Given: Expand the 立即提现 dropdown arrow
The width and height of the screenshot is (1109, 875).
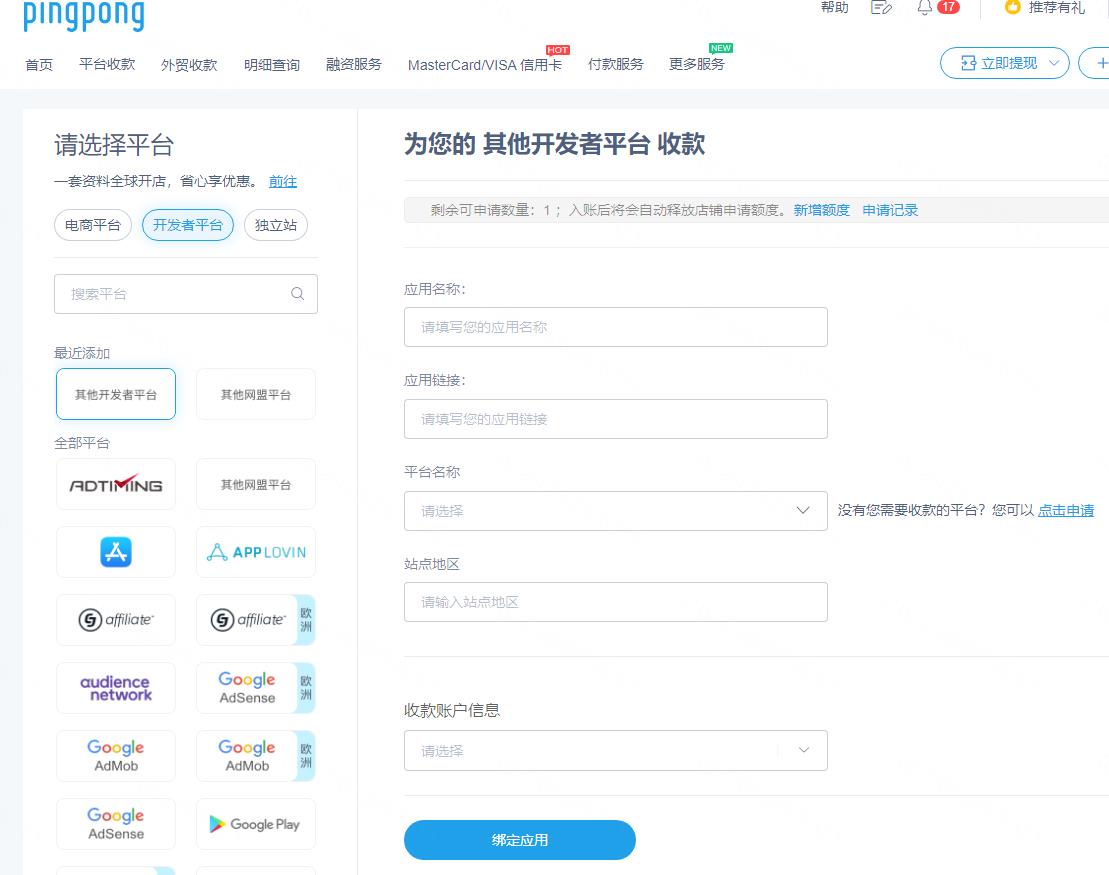Looking at the screenshot, I should 1054,64.
